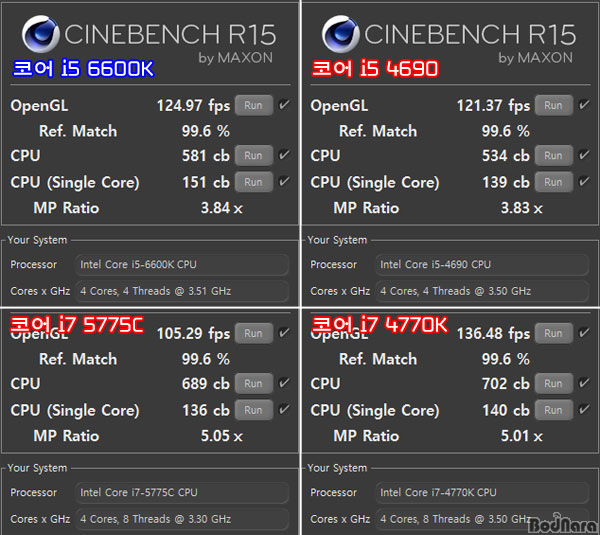The height and width of the screenshot is (535, 600).
Task: Click the 5.01 x MP Ratio value
Action: point(522,436)
